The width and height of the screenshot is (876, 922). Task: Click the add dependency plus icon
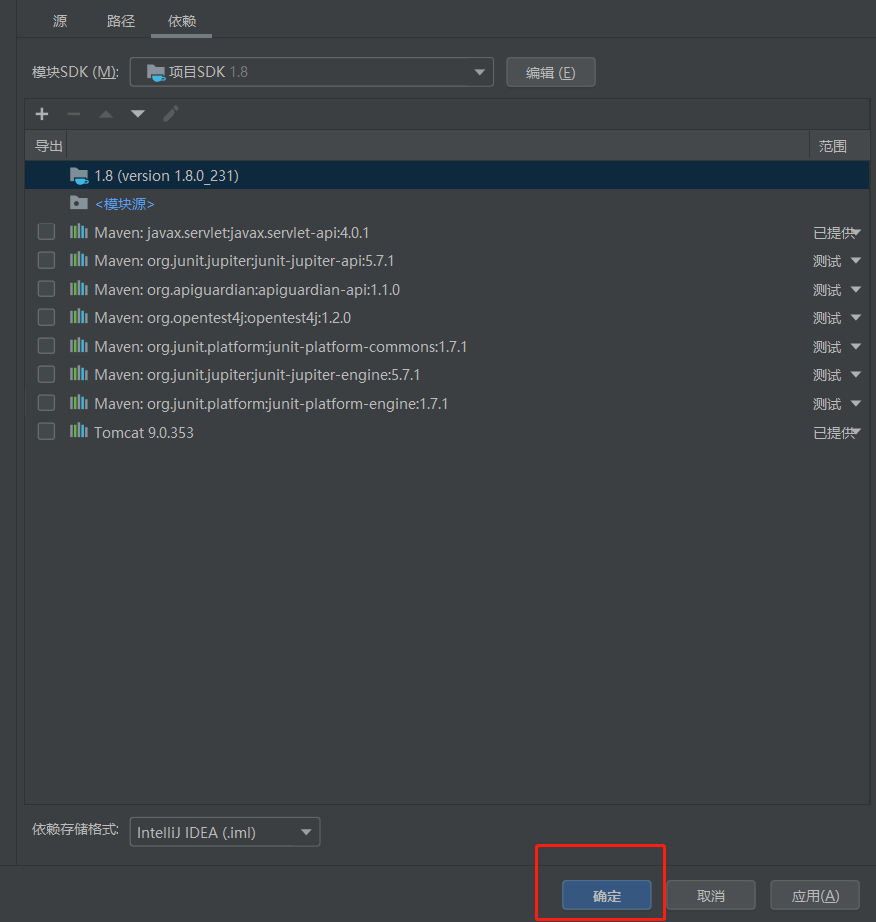(42, 113)
